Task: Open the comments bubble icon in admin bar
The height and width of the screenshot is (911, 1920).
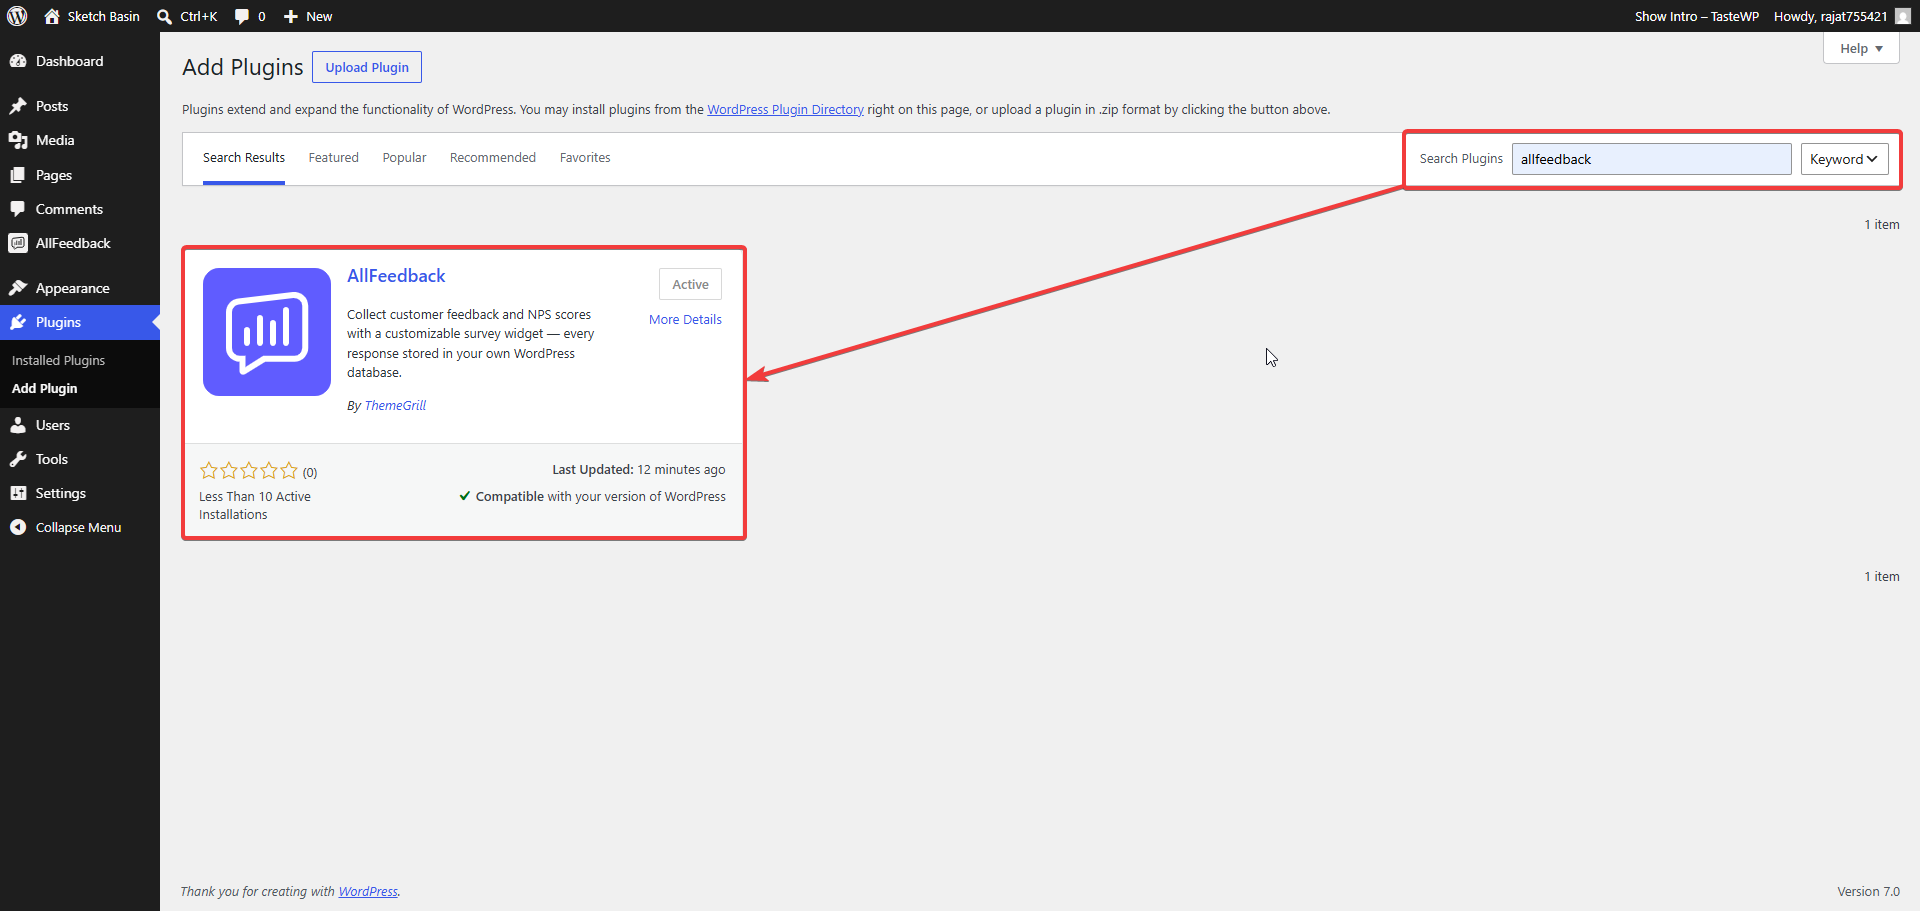Action: [x=242, y=16]
